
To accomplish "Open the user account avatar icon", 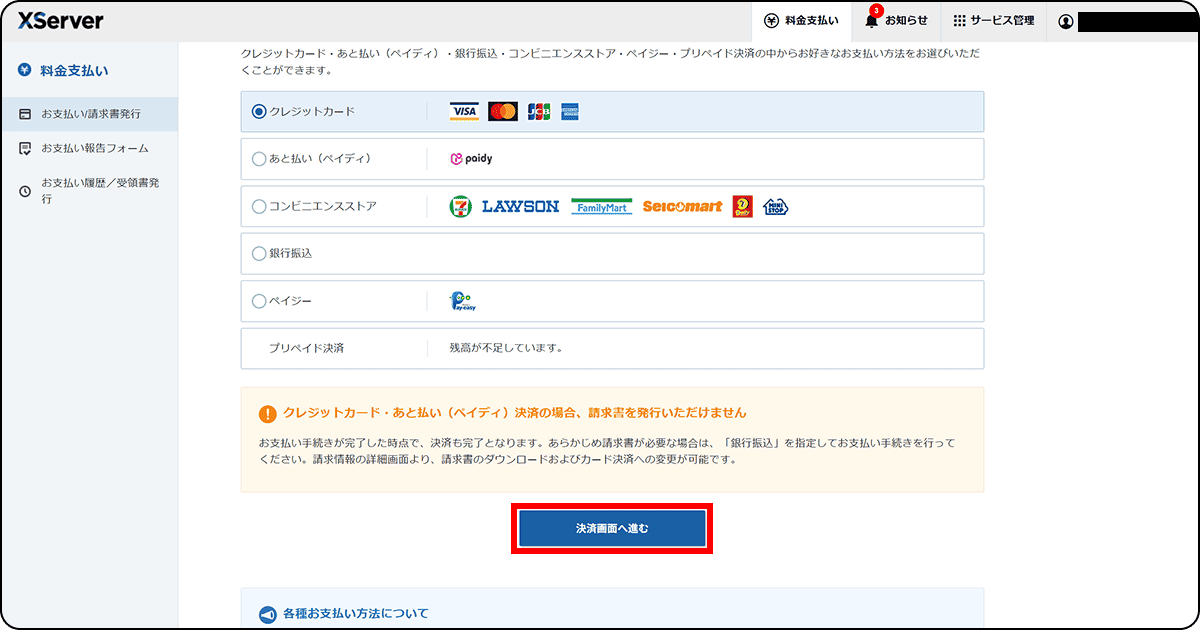I will click(1066, 21).
